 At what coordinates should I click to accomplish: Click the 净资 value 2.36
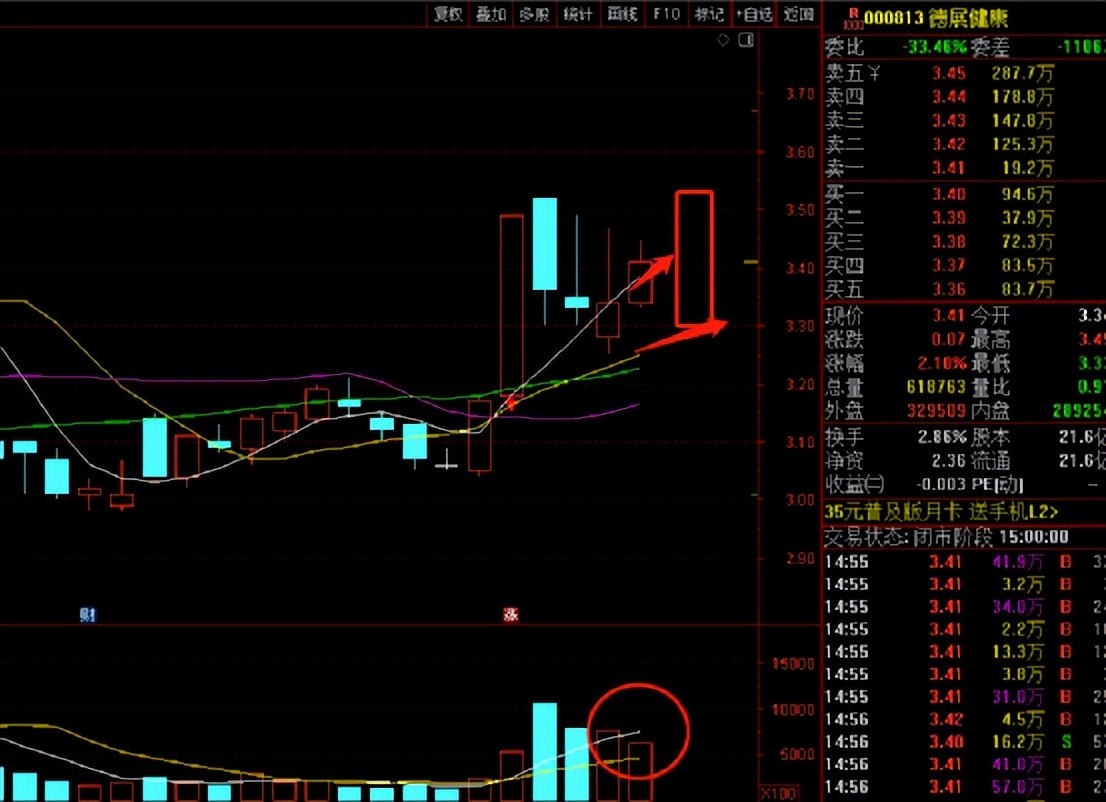point(948,461)
